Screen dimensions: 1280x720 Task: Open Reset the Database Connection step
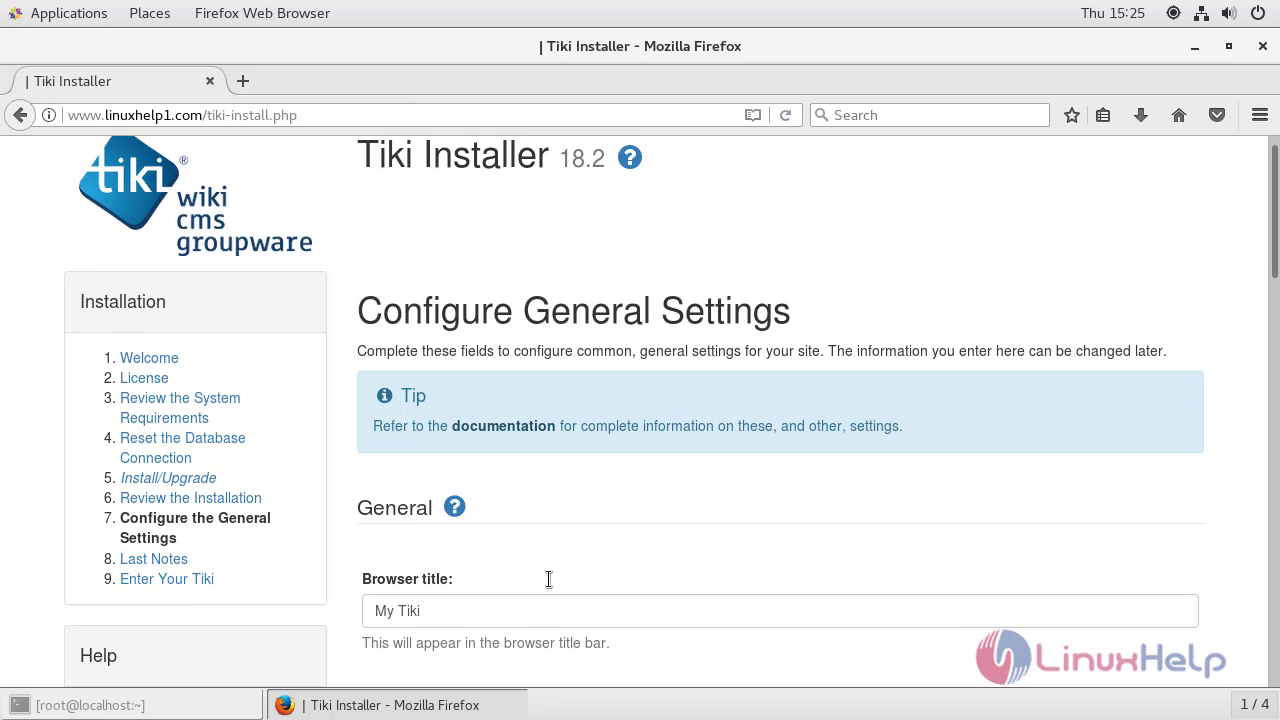(183, 448)
